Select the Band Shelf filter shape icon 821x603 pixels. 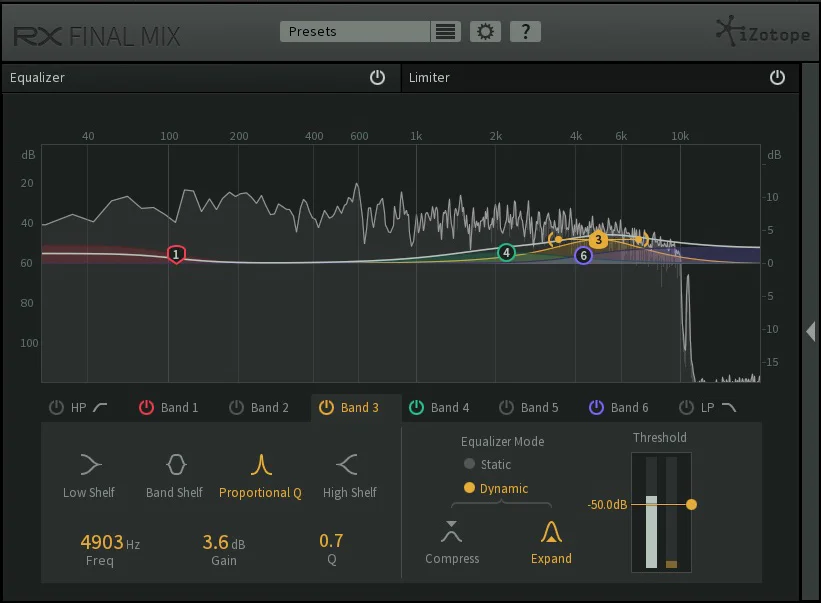click(x=176, y=464)
